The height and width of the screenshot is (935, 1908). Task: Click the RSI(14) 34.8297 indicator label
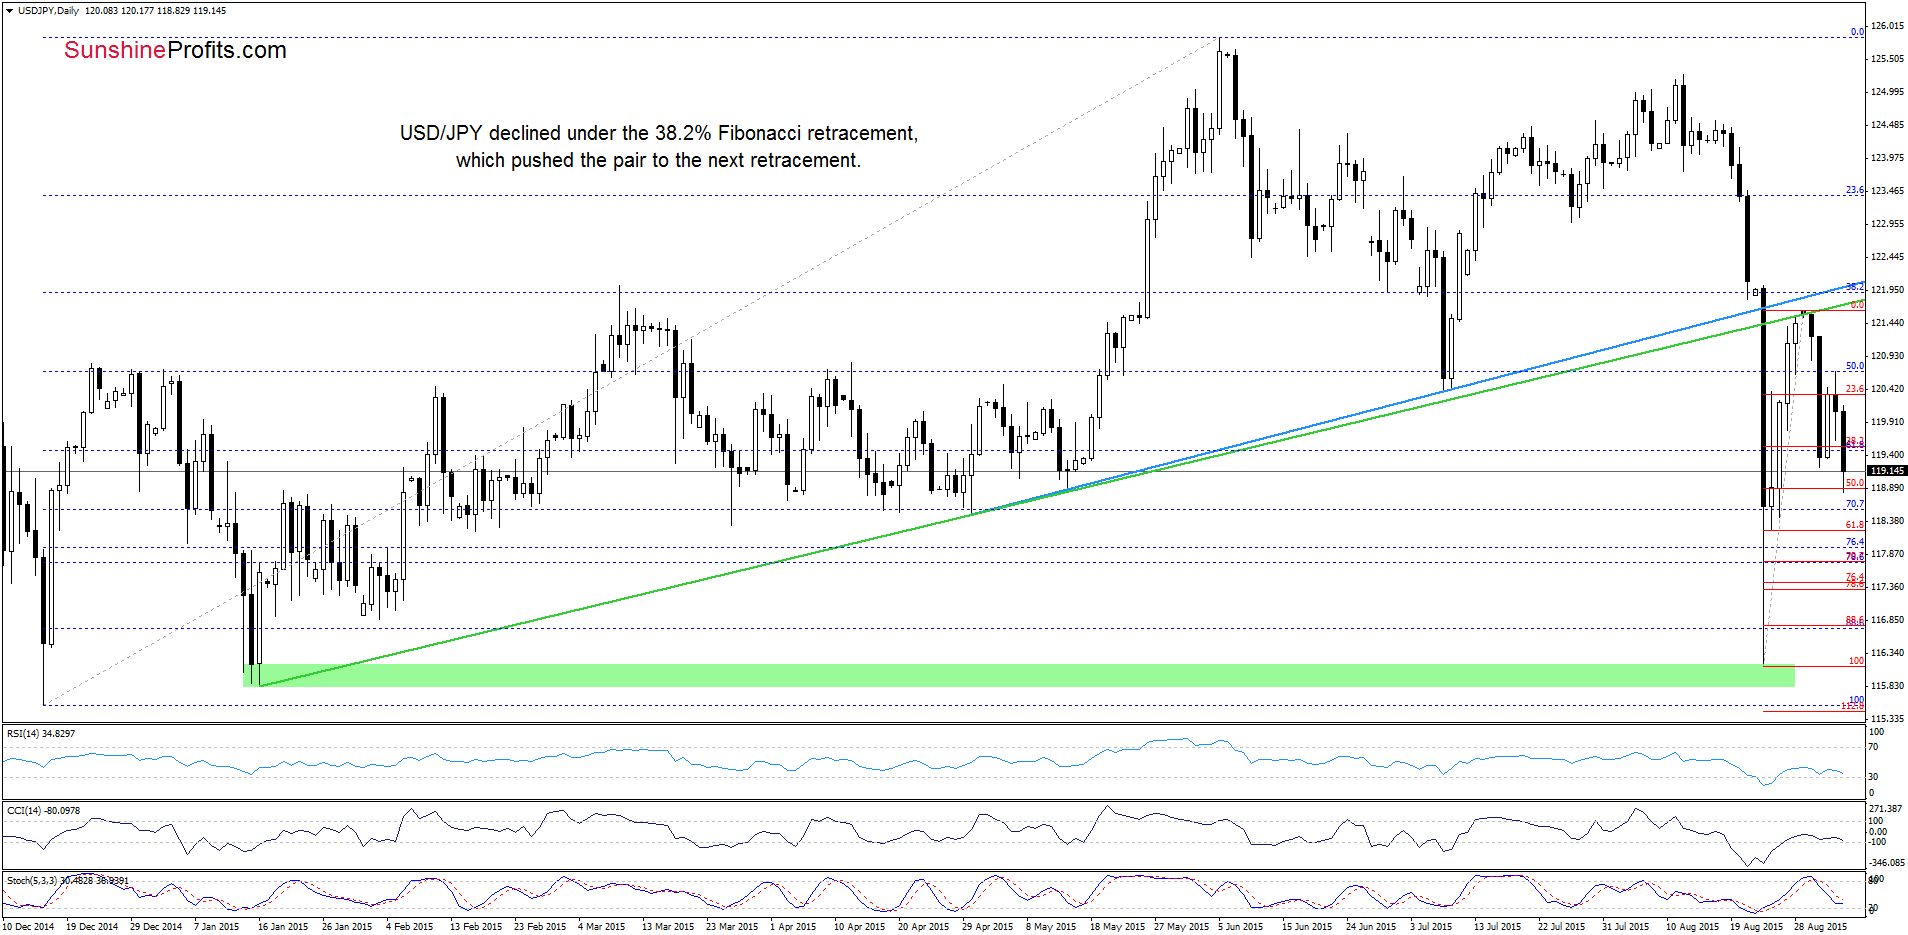point(41,734)
